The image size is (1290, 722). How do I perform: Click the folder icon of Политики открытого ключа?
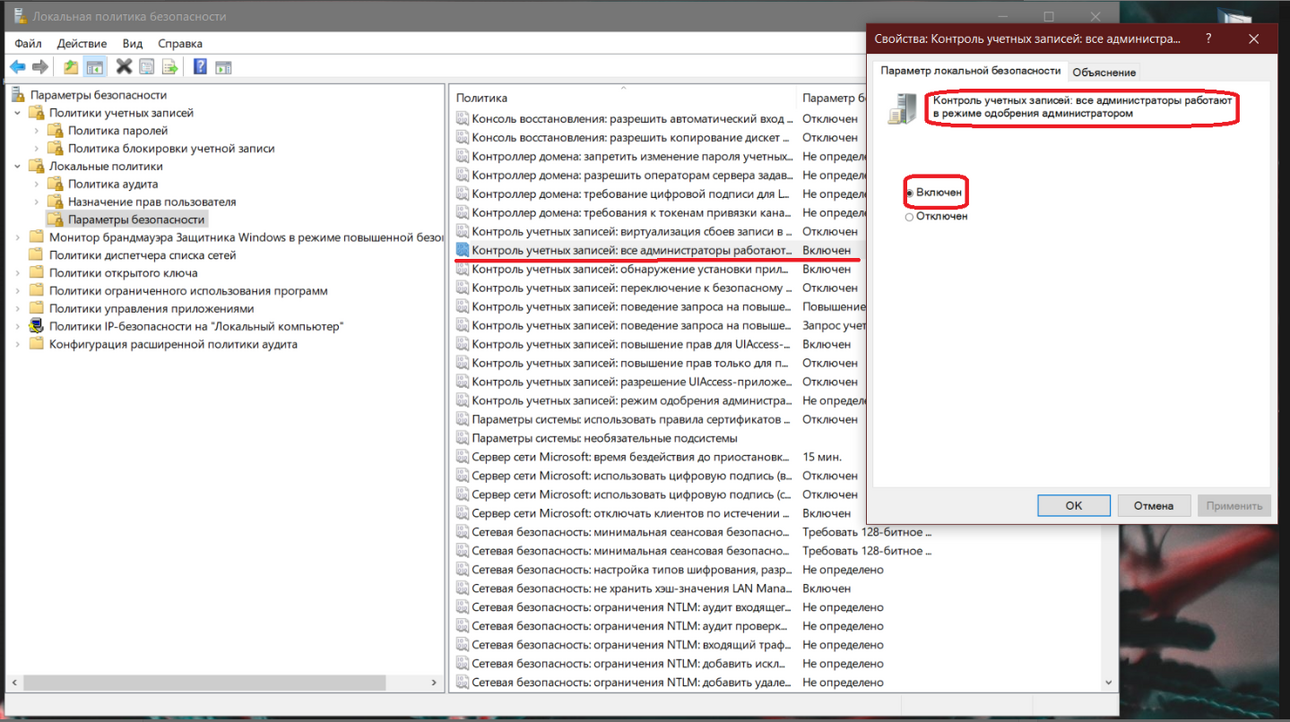(x=37, y=273)
